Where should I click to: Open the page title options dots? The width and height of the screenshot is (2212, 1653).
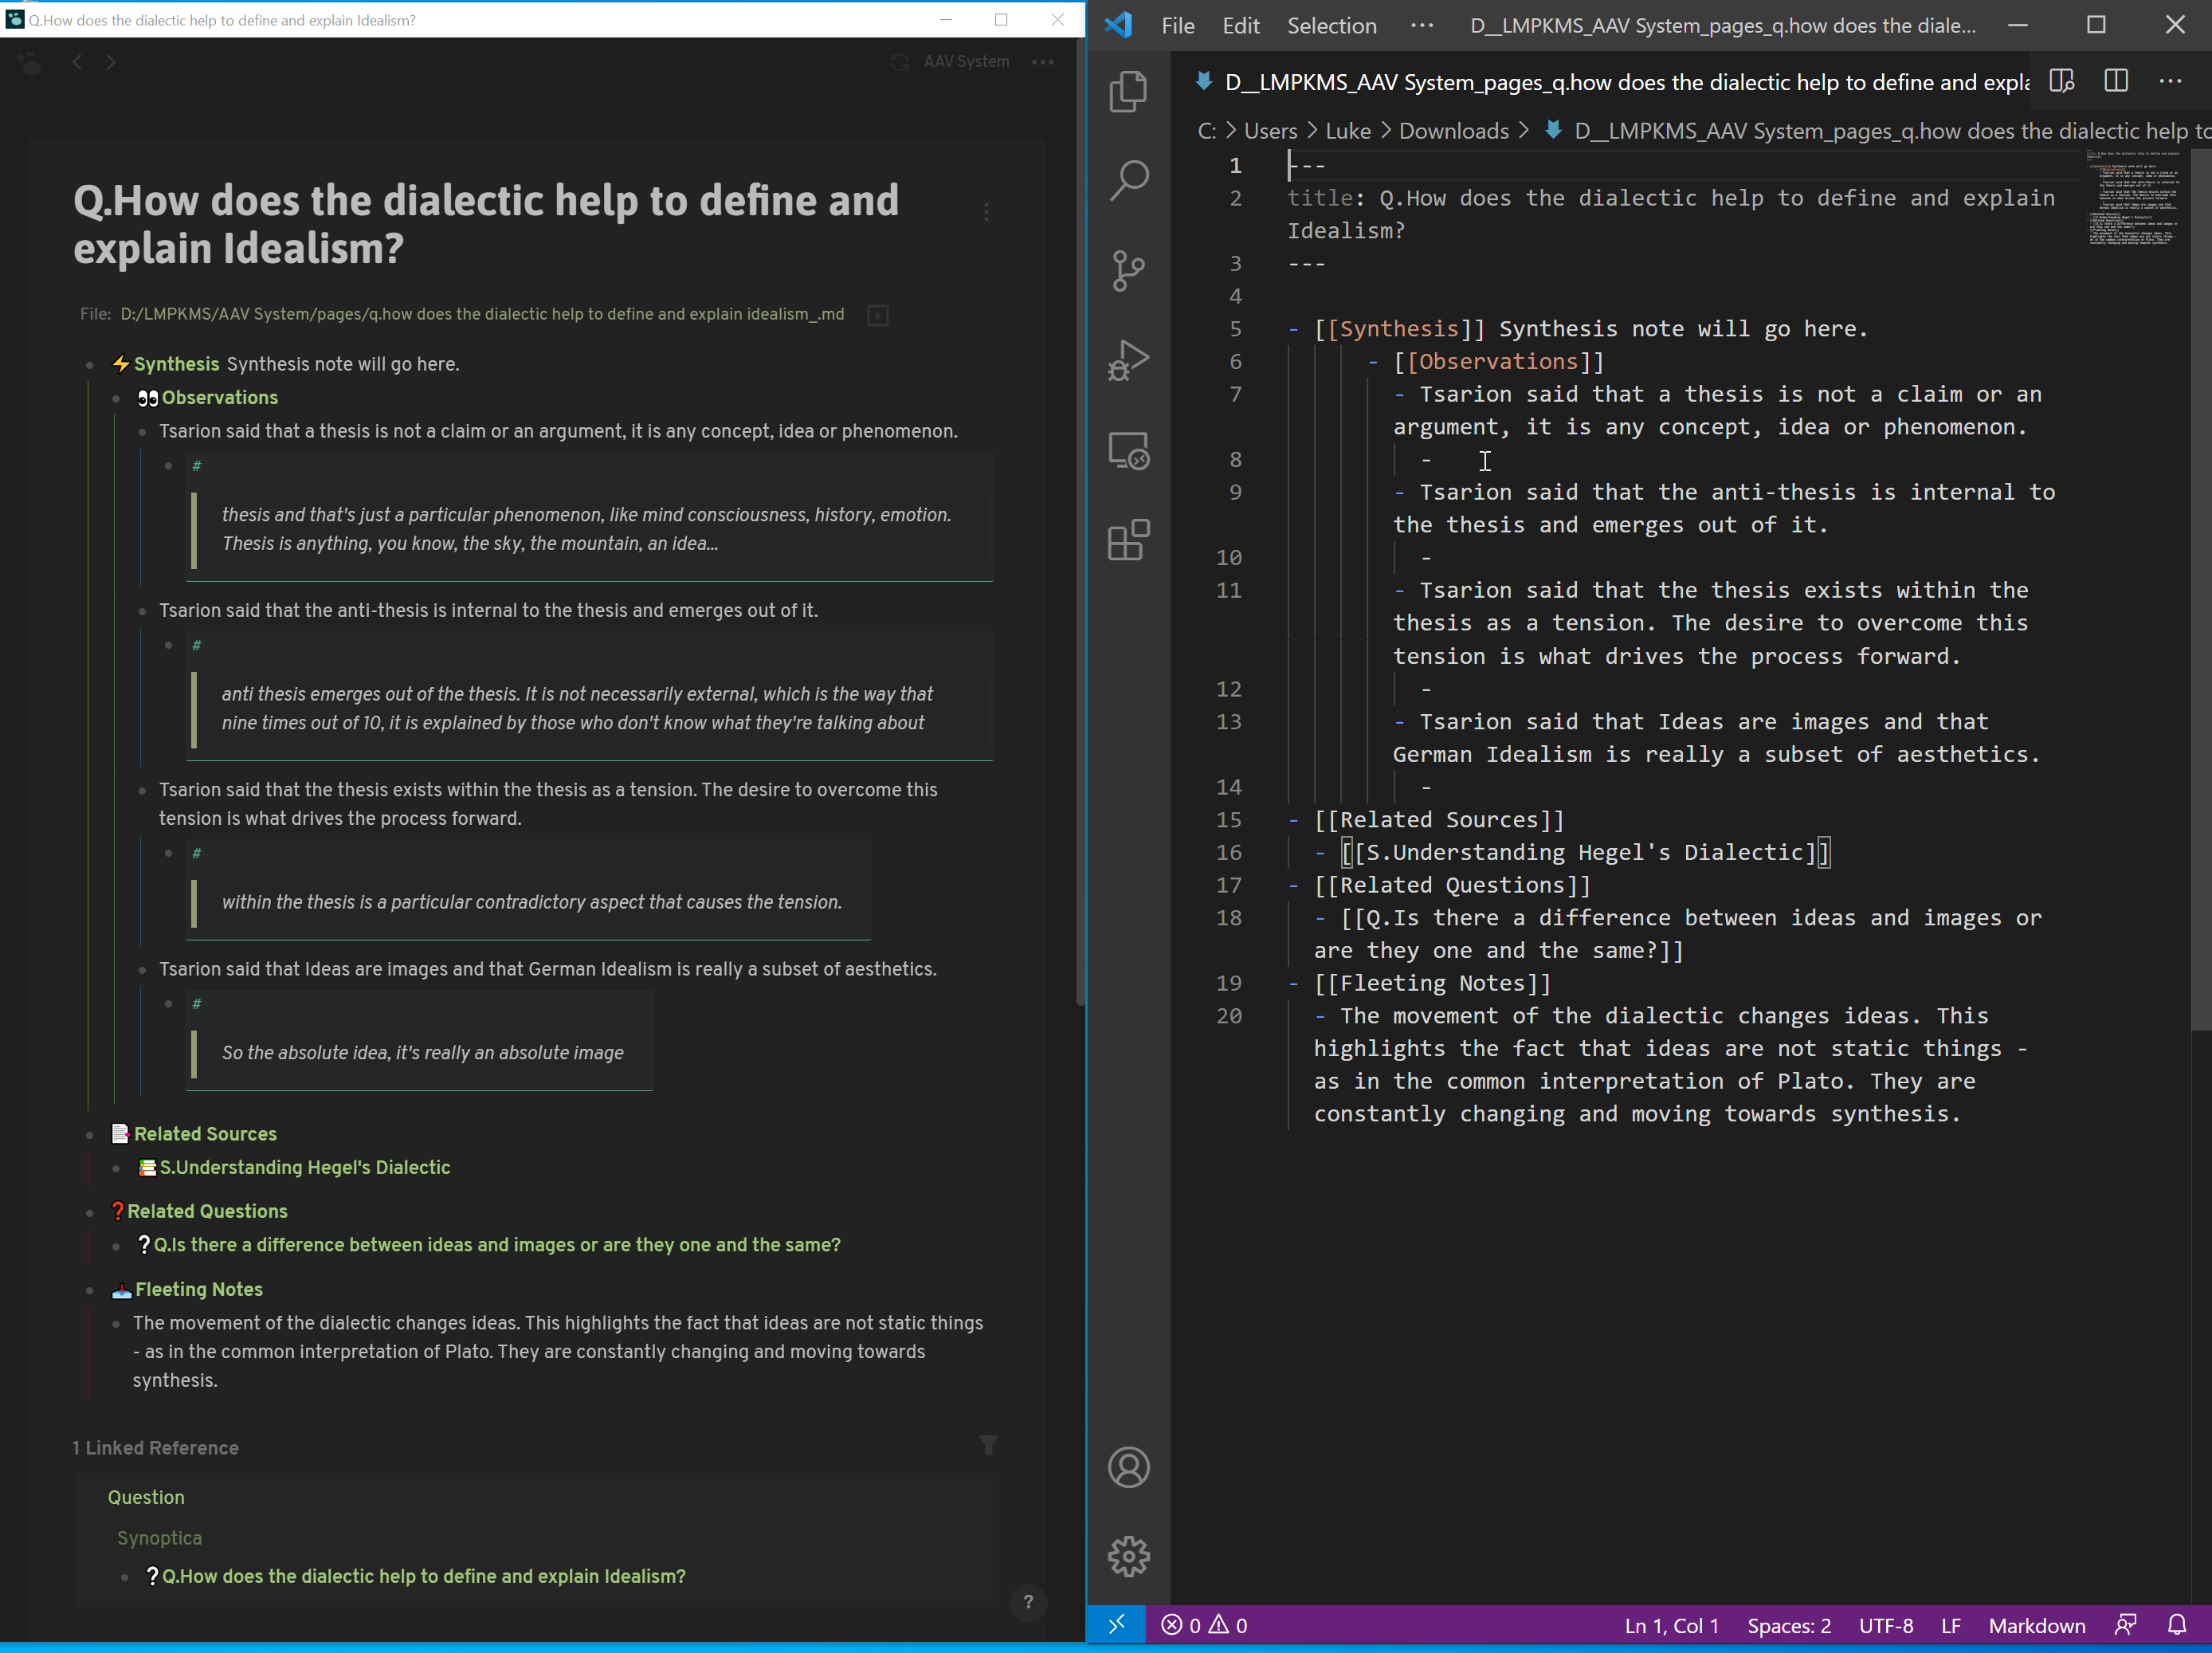[986, 212]
